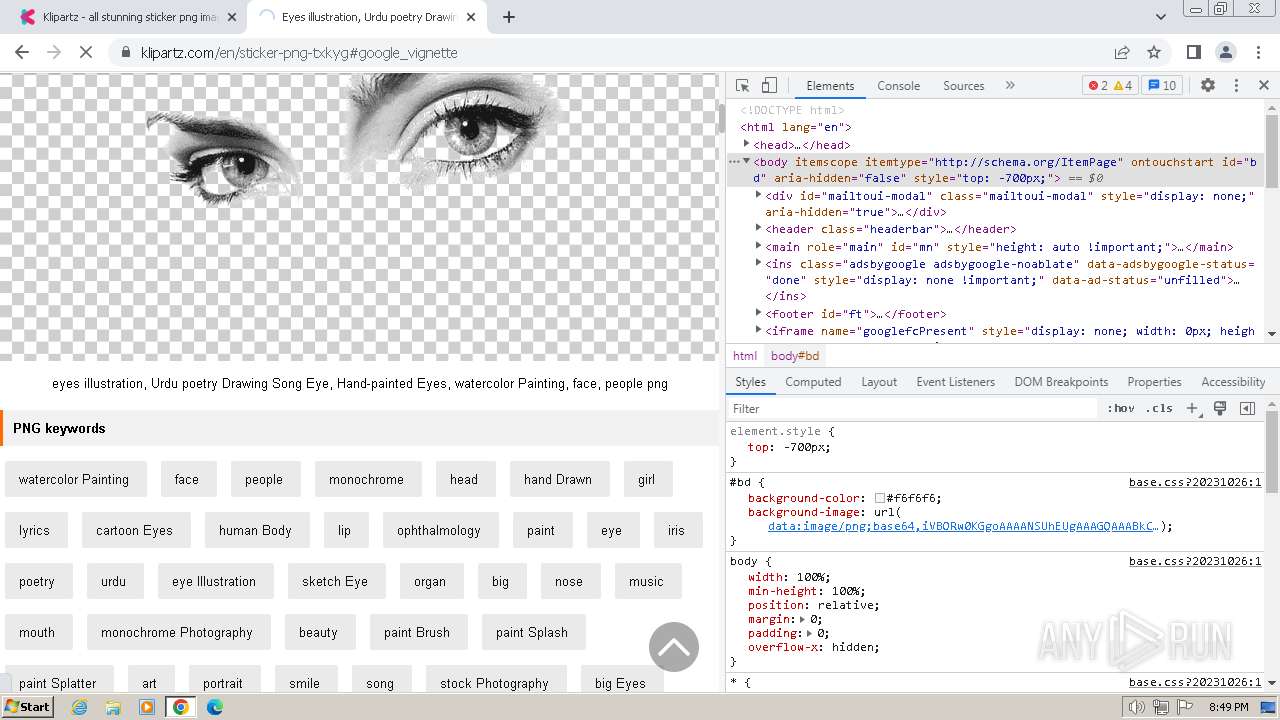Click the taskbar volume icon

tap(1136, 707)
